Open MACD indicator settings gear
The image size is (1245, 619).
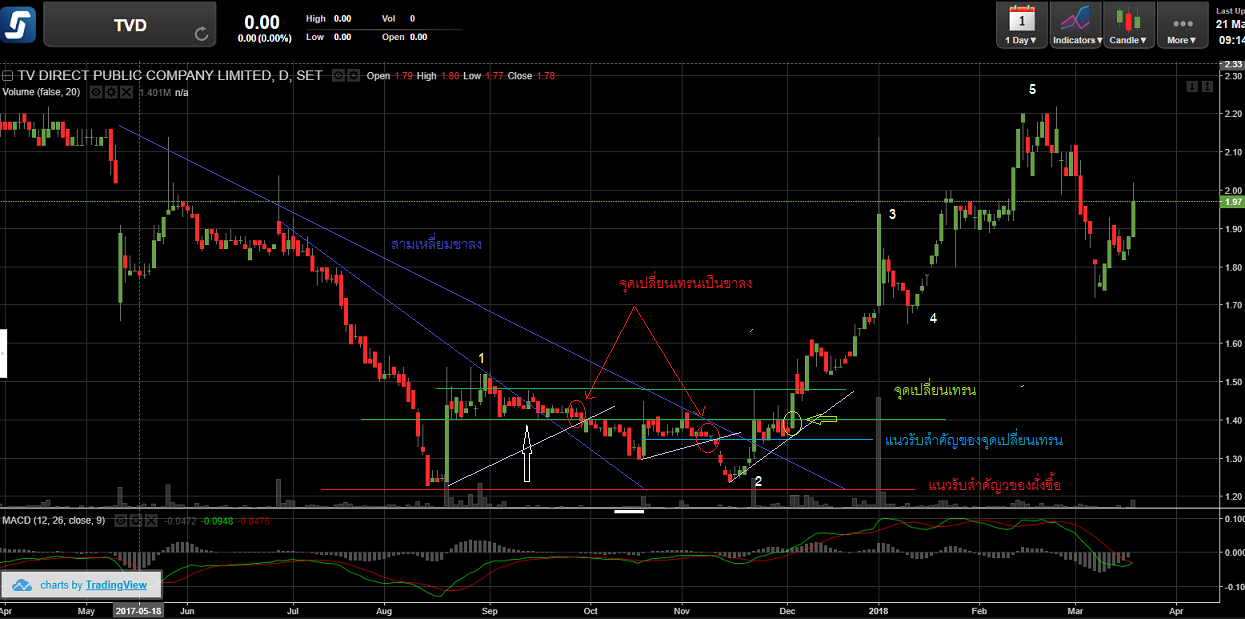[135, 521]
